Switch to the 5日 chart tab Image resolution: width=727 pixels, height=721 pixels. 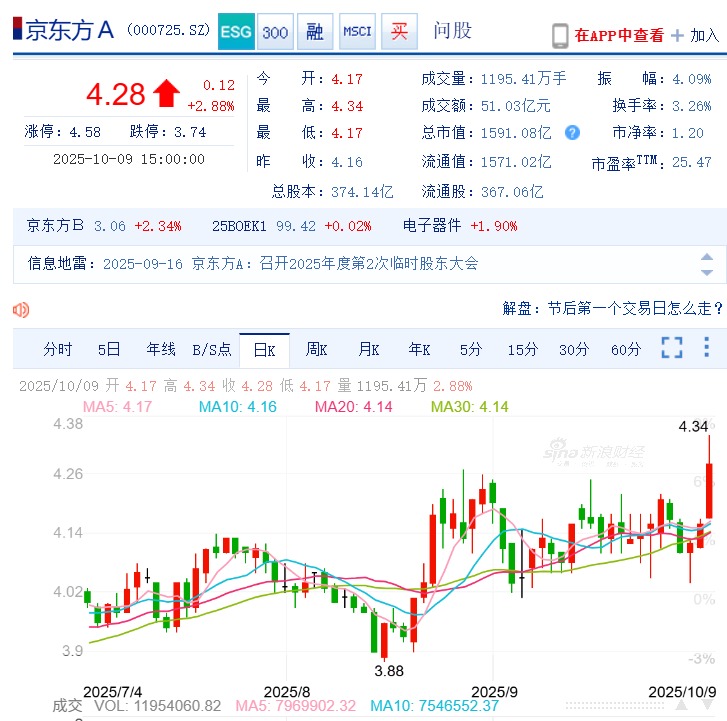point(109,349)
